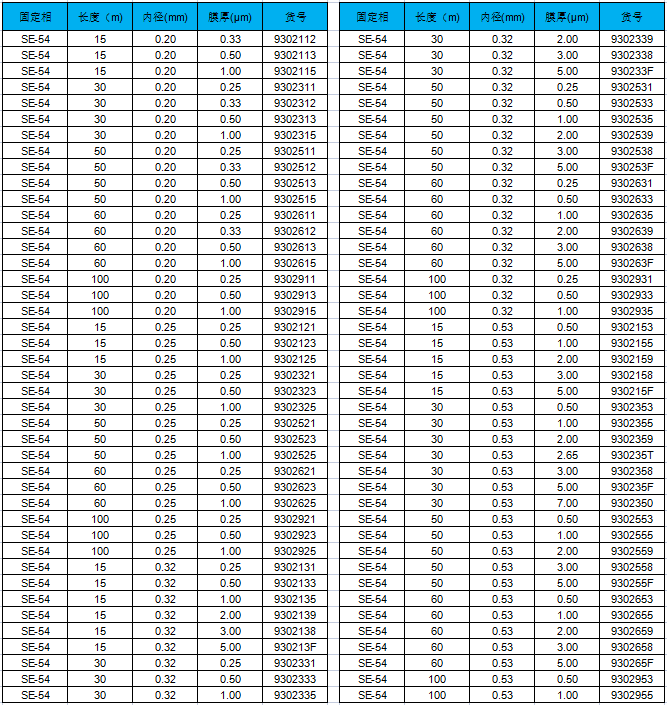Image resolution: width=667 pixels, height=705 pixels.
Task: Click product number 9302955
Action: 631,695
